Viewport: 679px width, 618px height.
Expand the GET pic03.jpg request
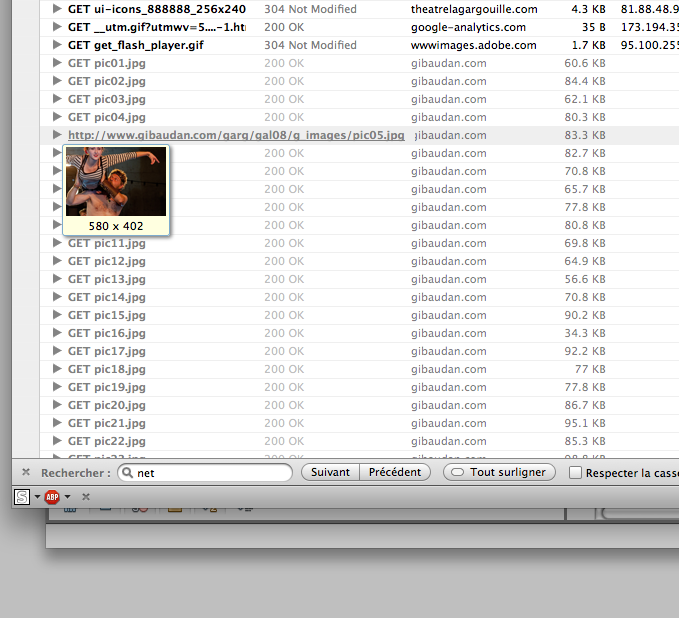57,99
